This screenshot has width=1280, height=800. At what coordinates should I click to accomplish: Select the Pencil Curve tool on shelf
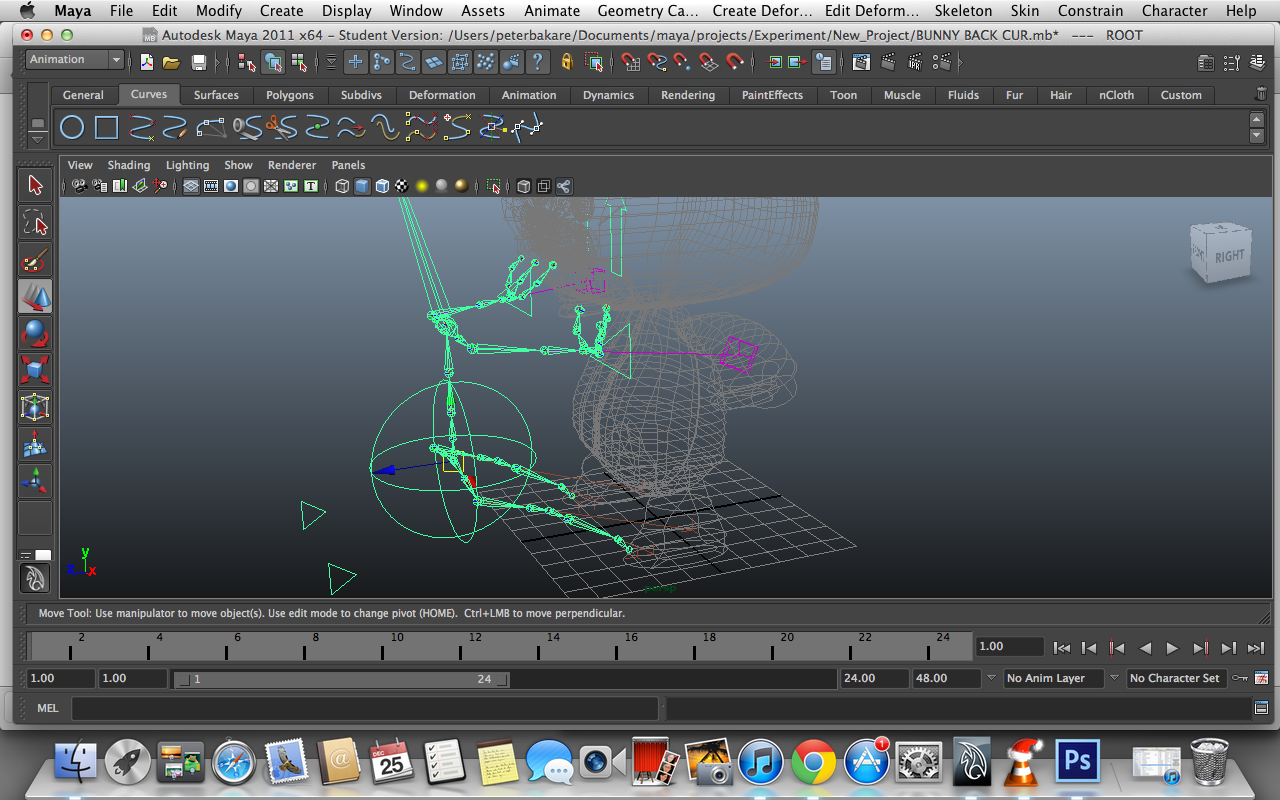click(x=175, y=128)
